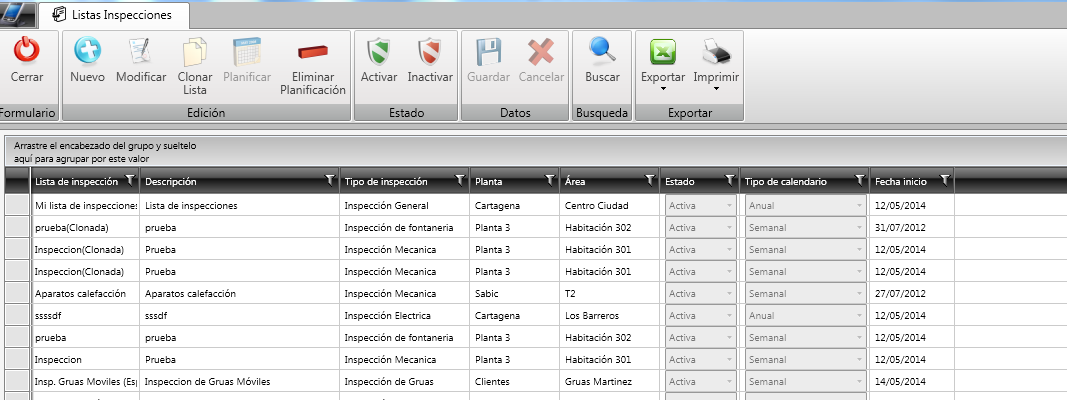Click the Inactivar red shield icon

click(x=429, y=51)
